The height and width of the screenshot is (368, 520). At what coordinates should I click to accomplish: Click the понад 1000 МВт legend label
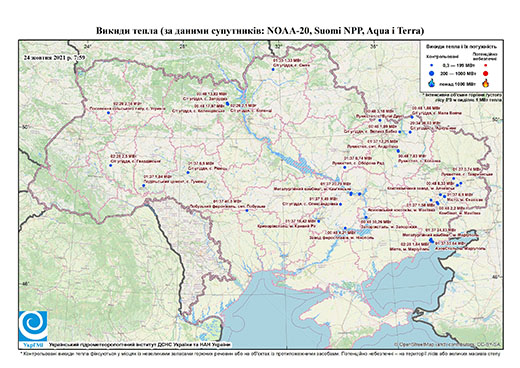457,83
